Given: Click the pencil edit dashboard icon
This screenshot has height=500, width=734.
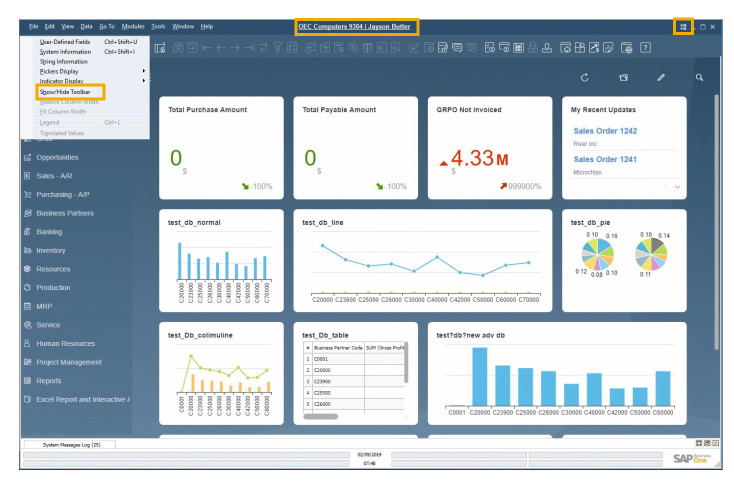Looking at the screenshot, I should point(660,77).
